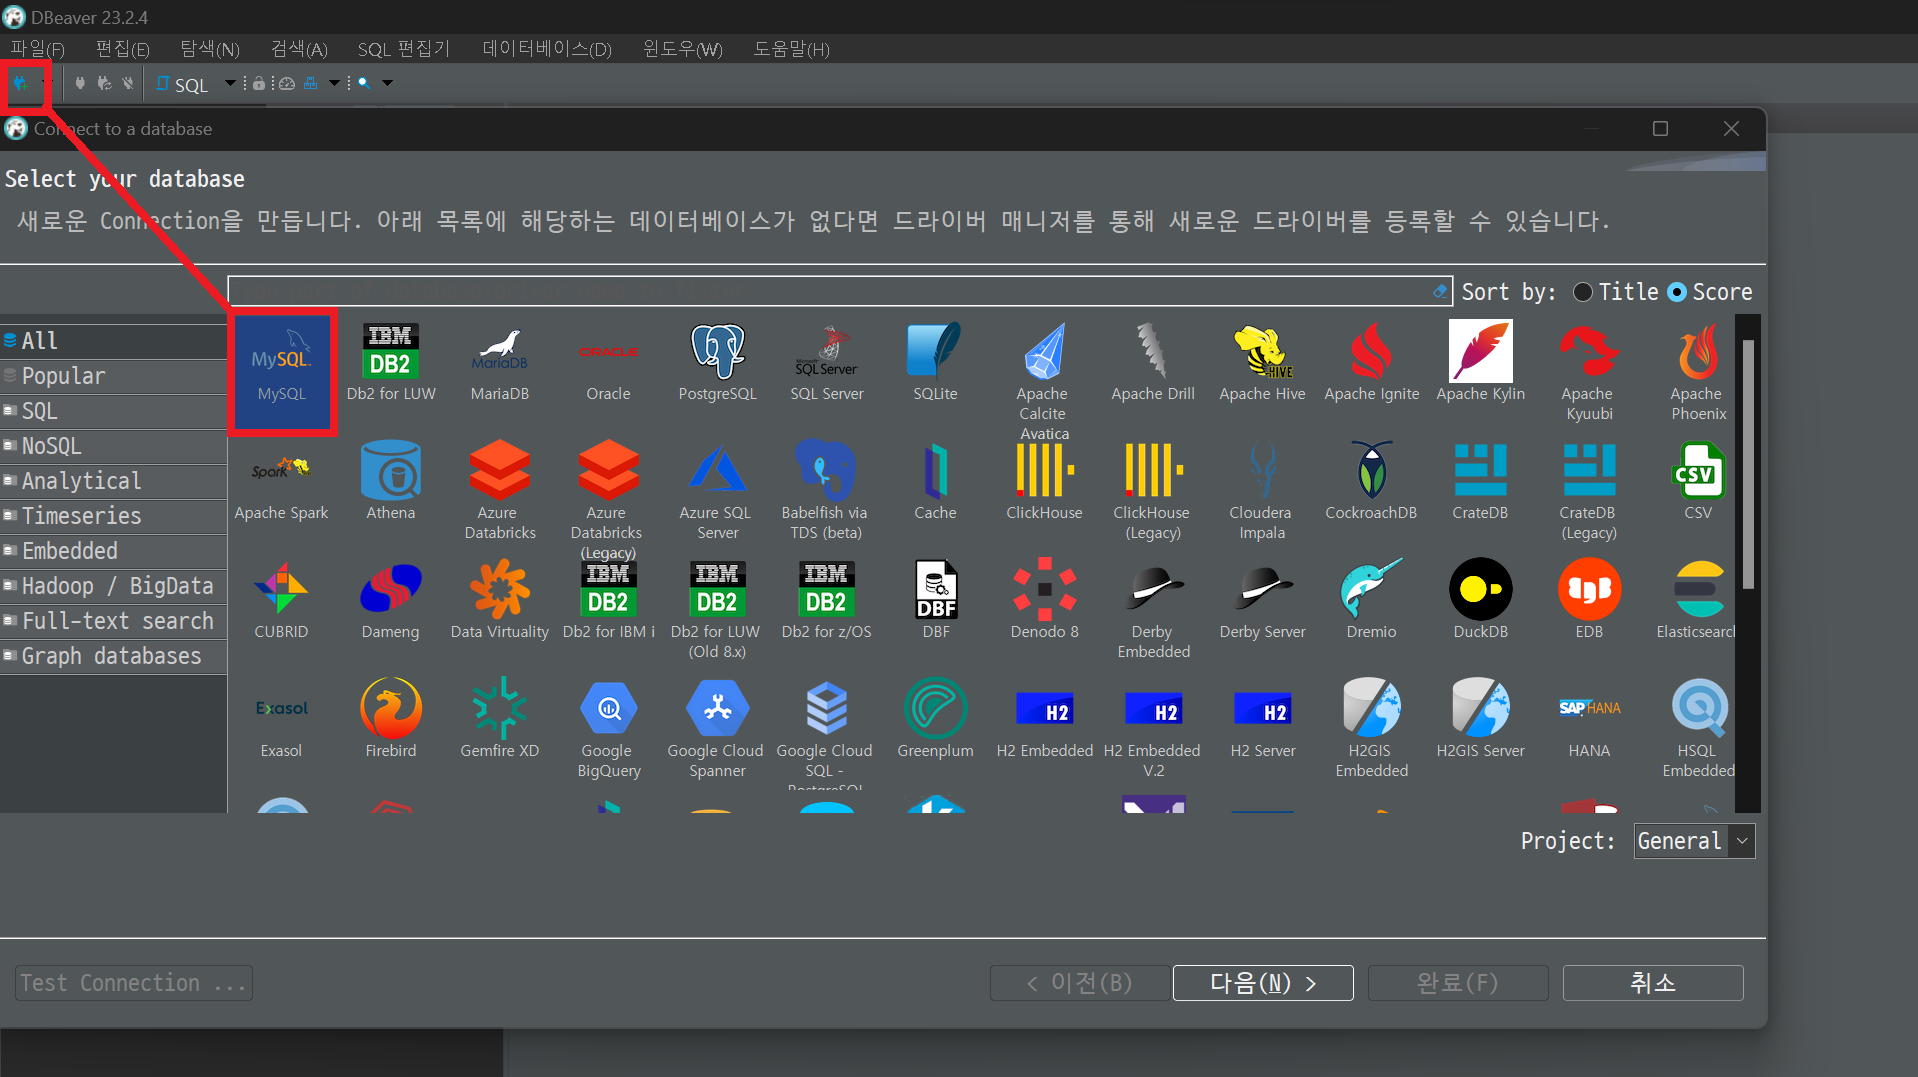Select the Apache Ignite icon
1918x1077 pixels.
click(x=1371, y=362)
